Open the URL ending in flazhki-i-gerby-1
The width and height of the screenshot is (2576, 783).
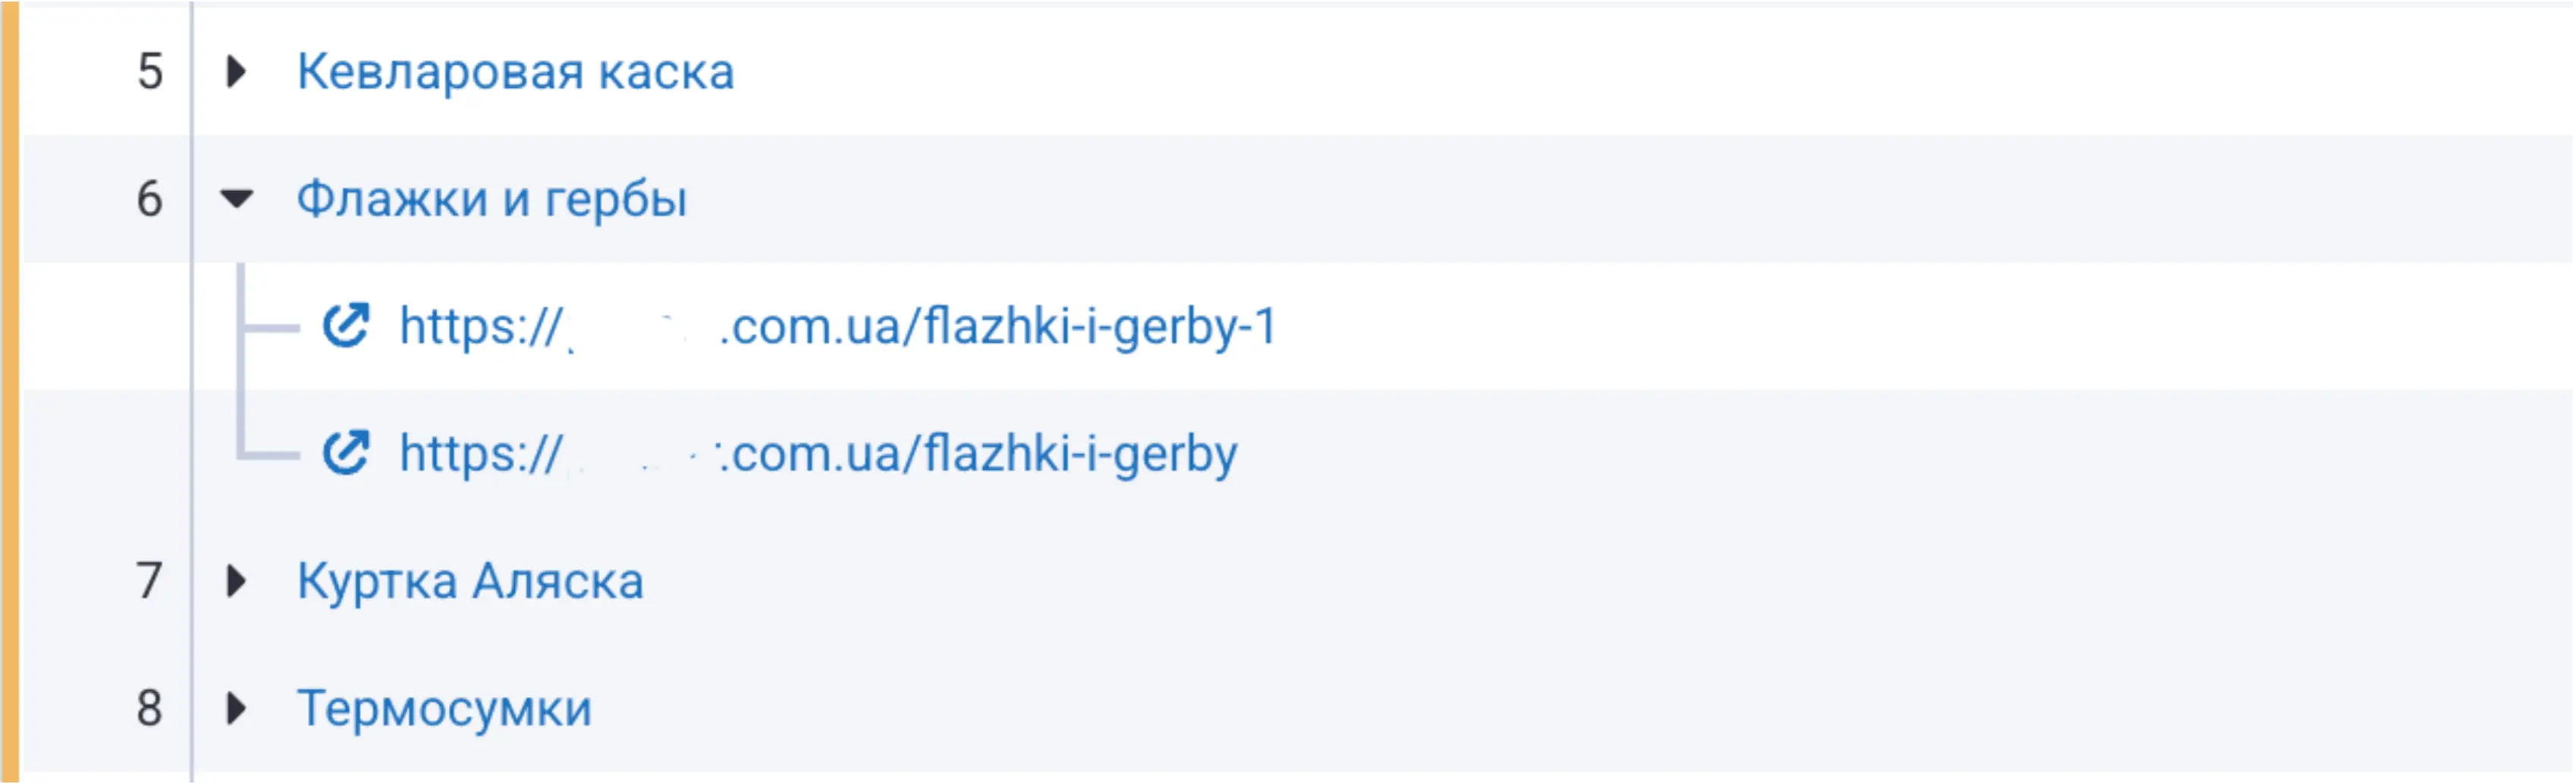838,327
